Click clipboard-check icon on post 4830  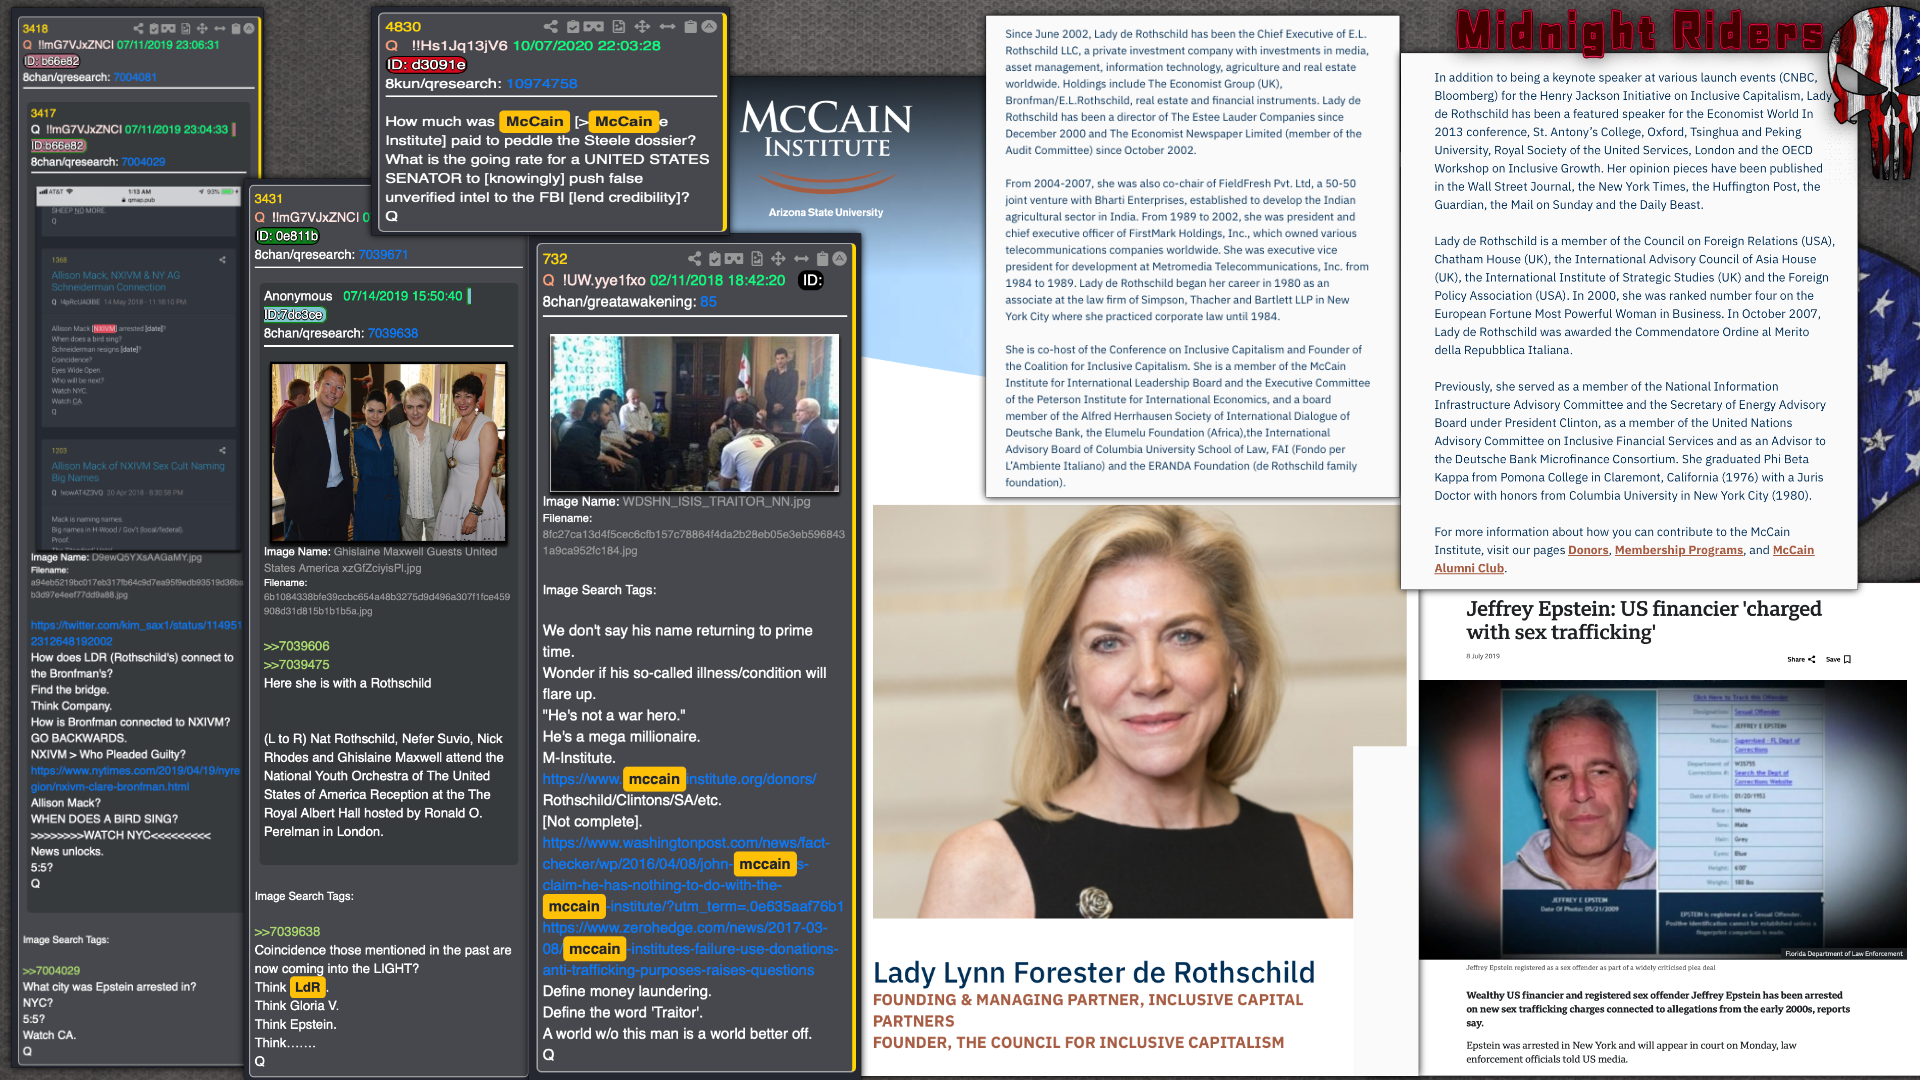(x=573, y=27)
